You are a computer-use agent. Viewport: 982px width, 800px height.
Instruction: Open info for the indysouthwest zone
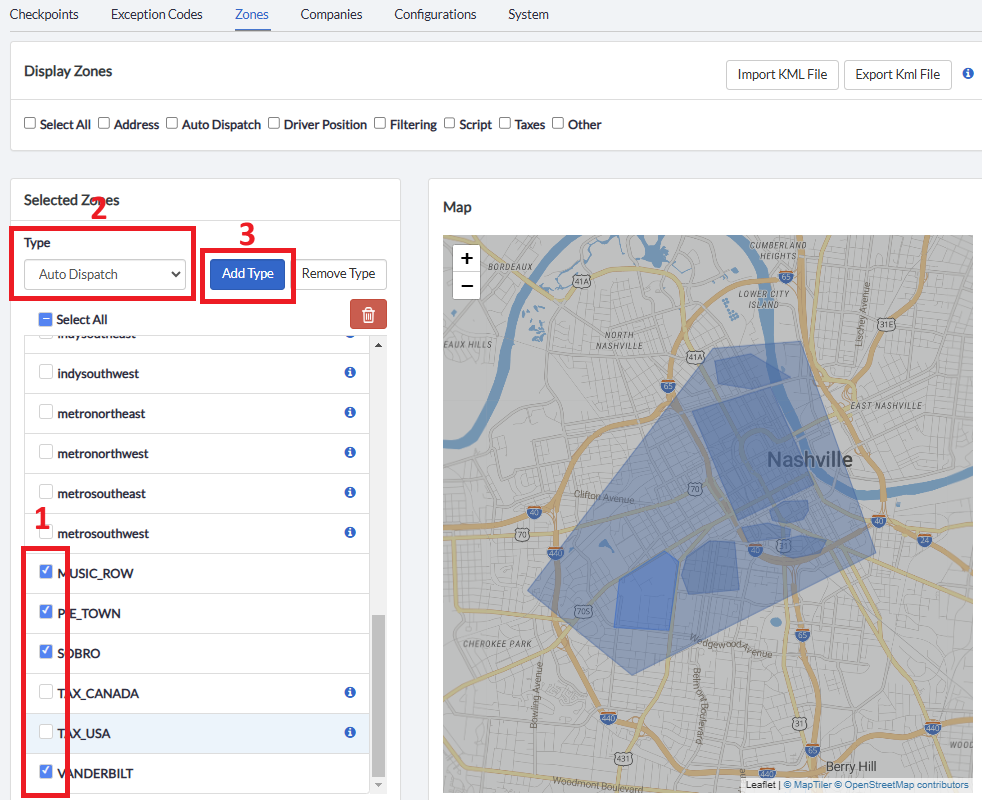coord(350,372)
